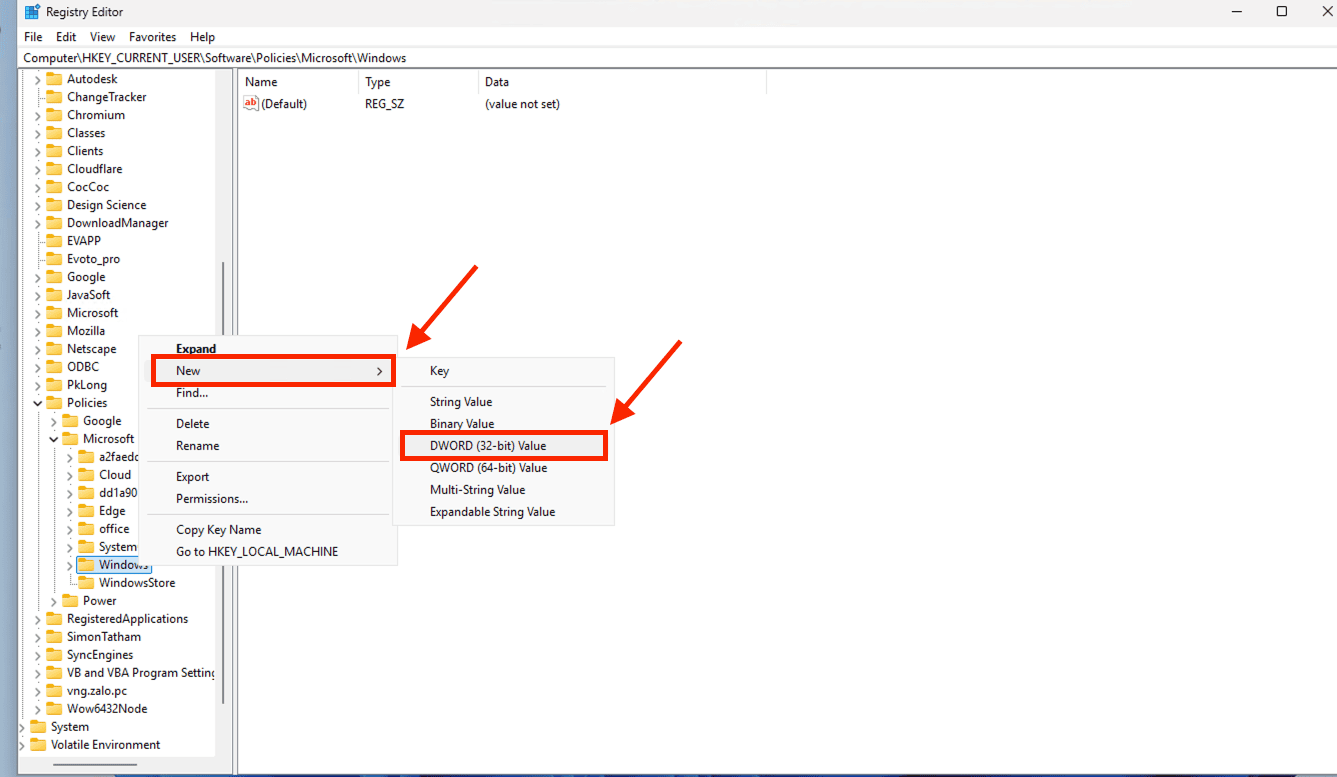Choose Find... from the context menu

click(193, 392)
